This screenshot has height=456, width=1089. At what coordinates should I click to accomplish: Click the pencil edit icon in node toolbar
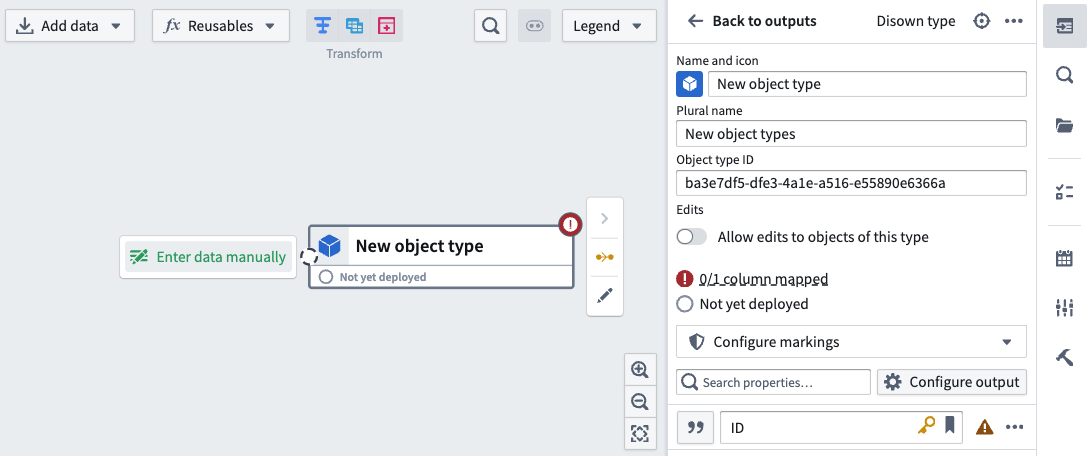[604, 295]
